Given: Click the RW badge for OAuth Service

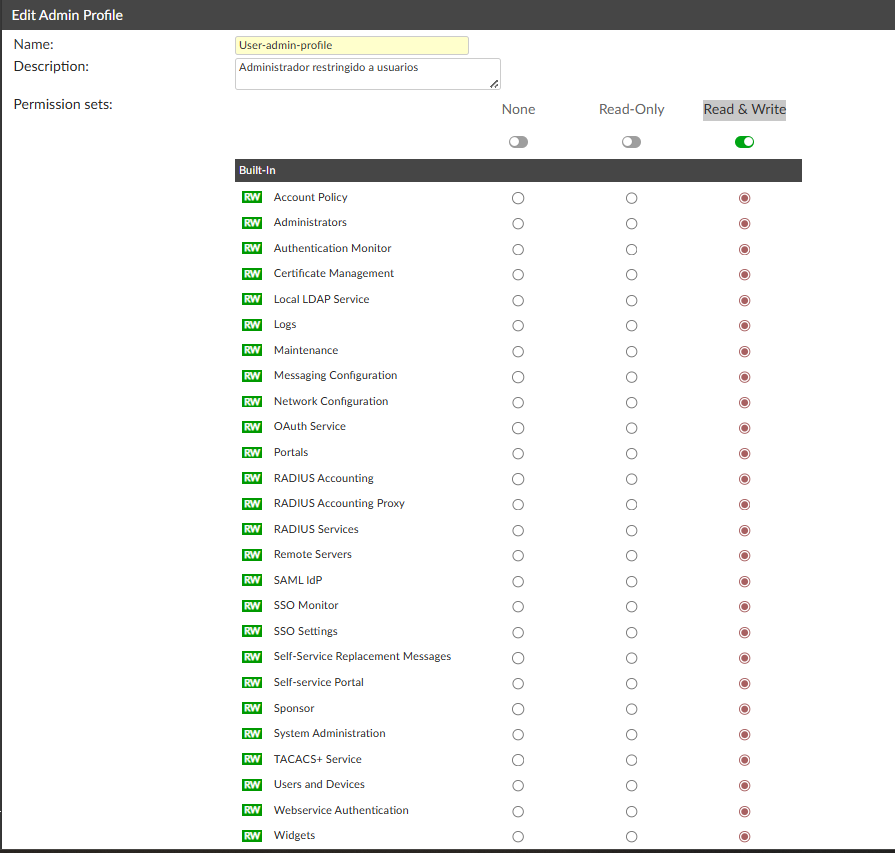Looking at the screenshot, I should [252, 427].
